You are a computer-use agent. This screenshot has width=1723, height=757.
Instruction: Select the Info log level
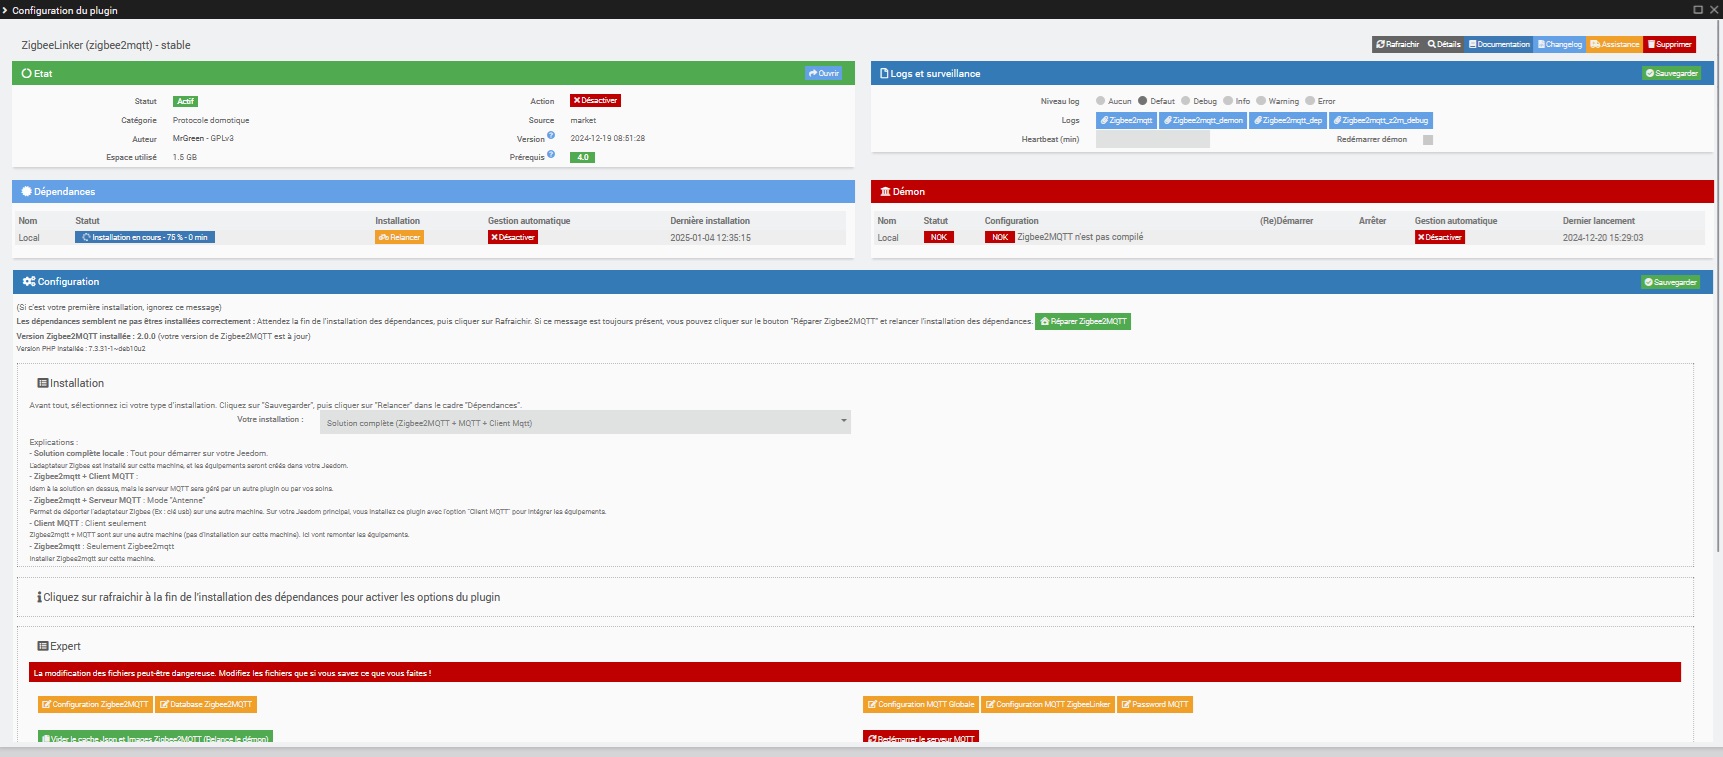(x=1228, y=101)
